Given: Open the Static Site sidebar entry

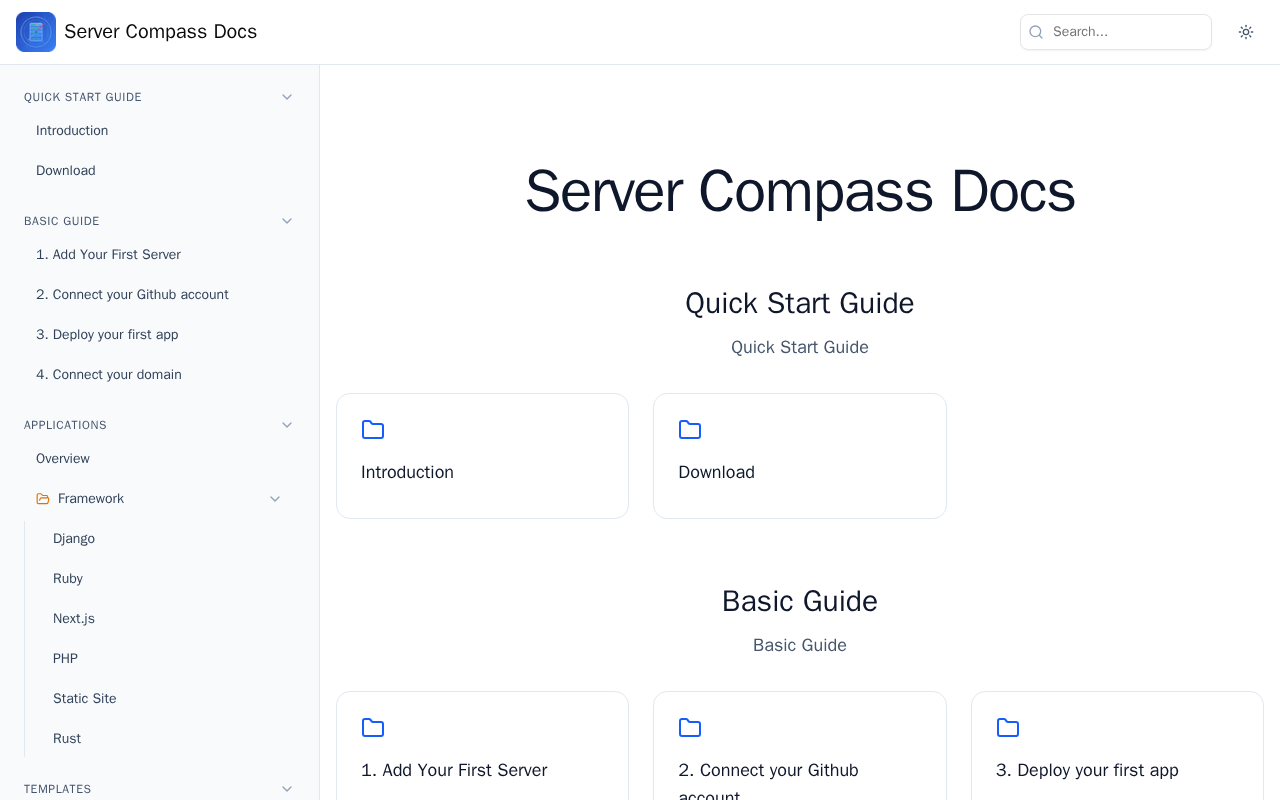Looking at the screenshot, I should pyautogui.click(x=85, y=699).
